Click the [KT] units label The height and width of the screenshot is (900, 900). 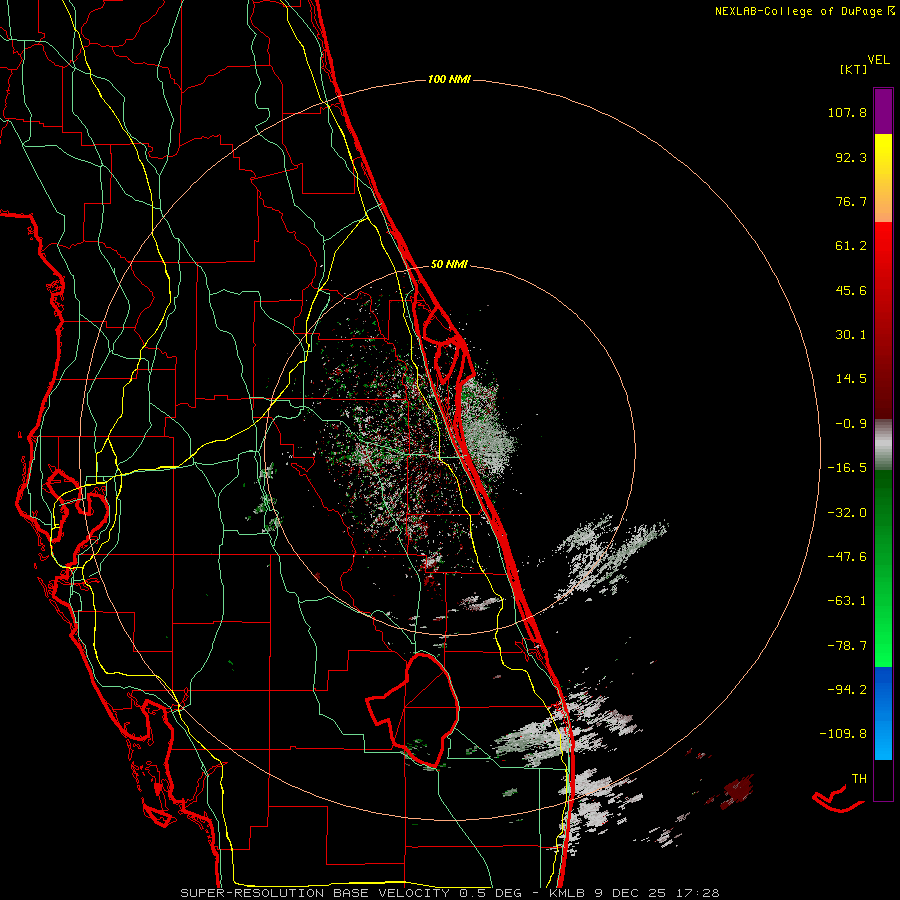(854, 69)
